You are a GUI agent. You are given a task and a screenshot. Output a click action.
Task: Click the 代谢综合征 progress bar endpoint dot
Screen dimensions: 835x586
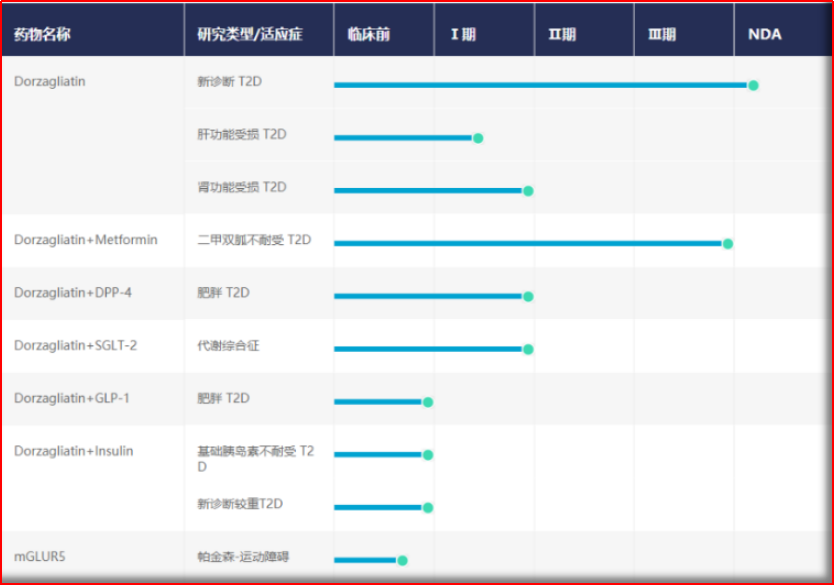pyautogui.click(x=528, y=349)
